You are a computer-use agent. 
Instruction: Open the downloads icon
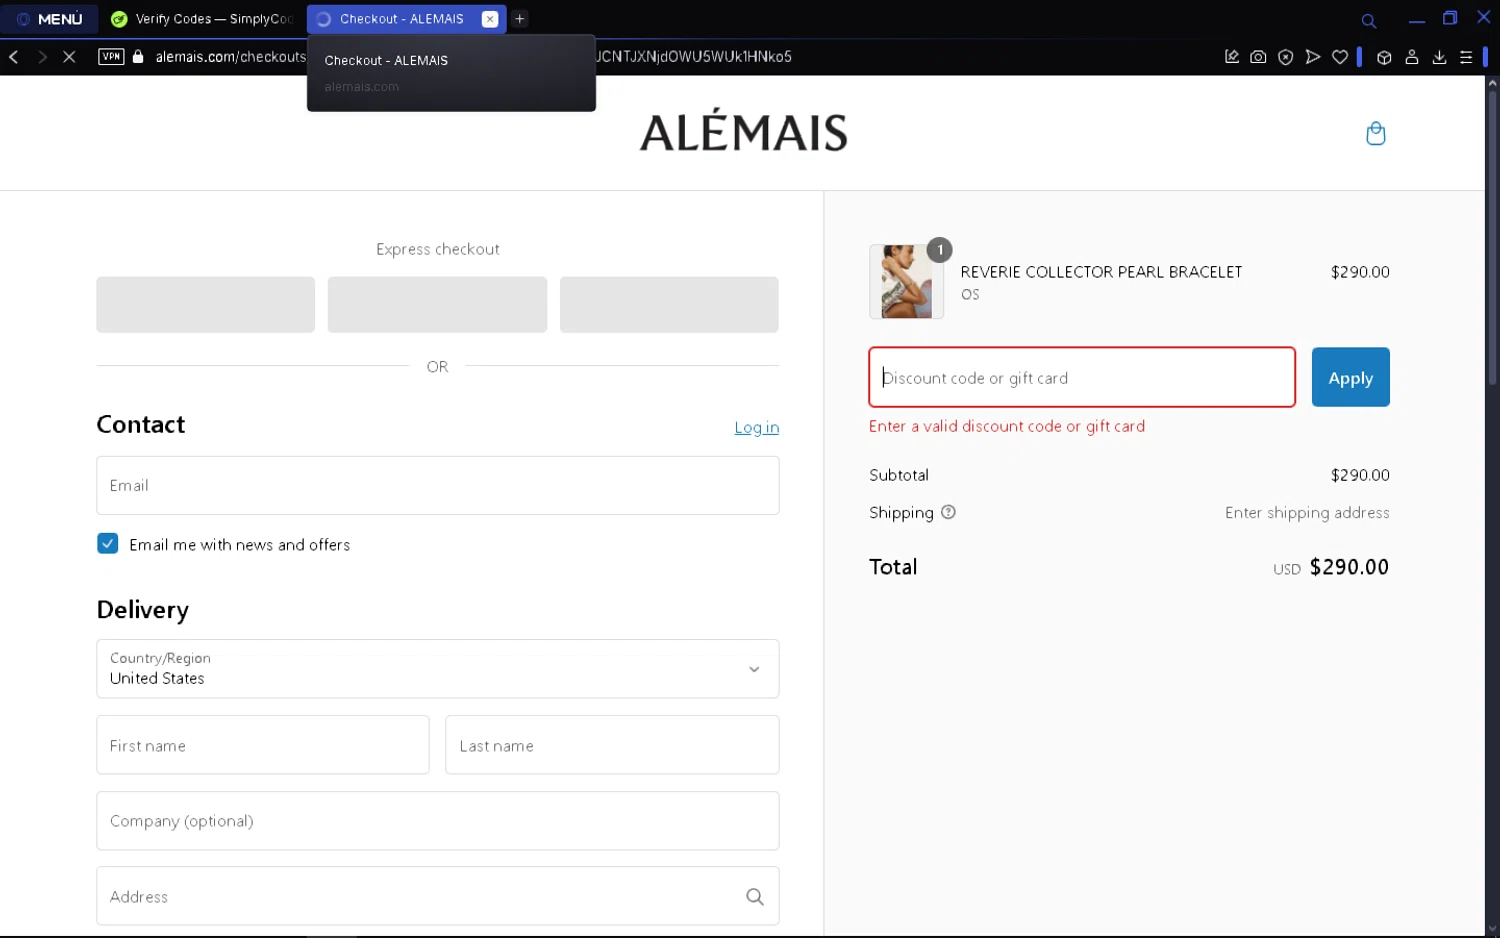coord(1439,57)
